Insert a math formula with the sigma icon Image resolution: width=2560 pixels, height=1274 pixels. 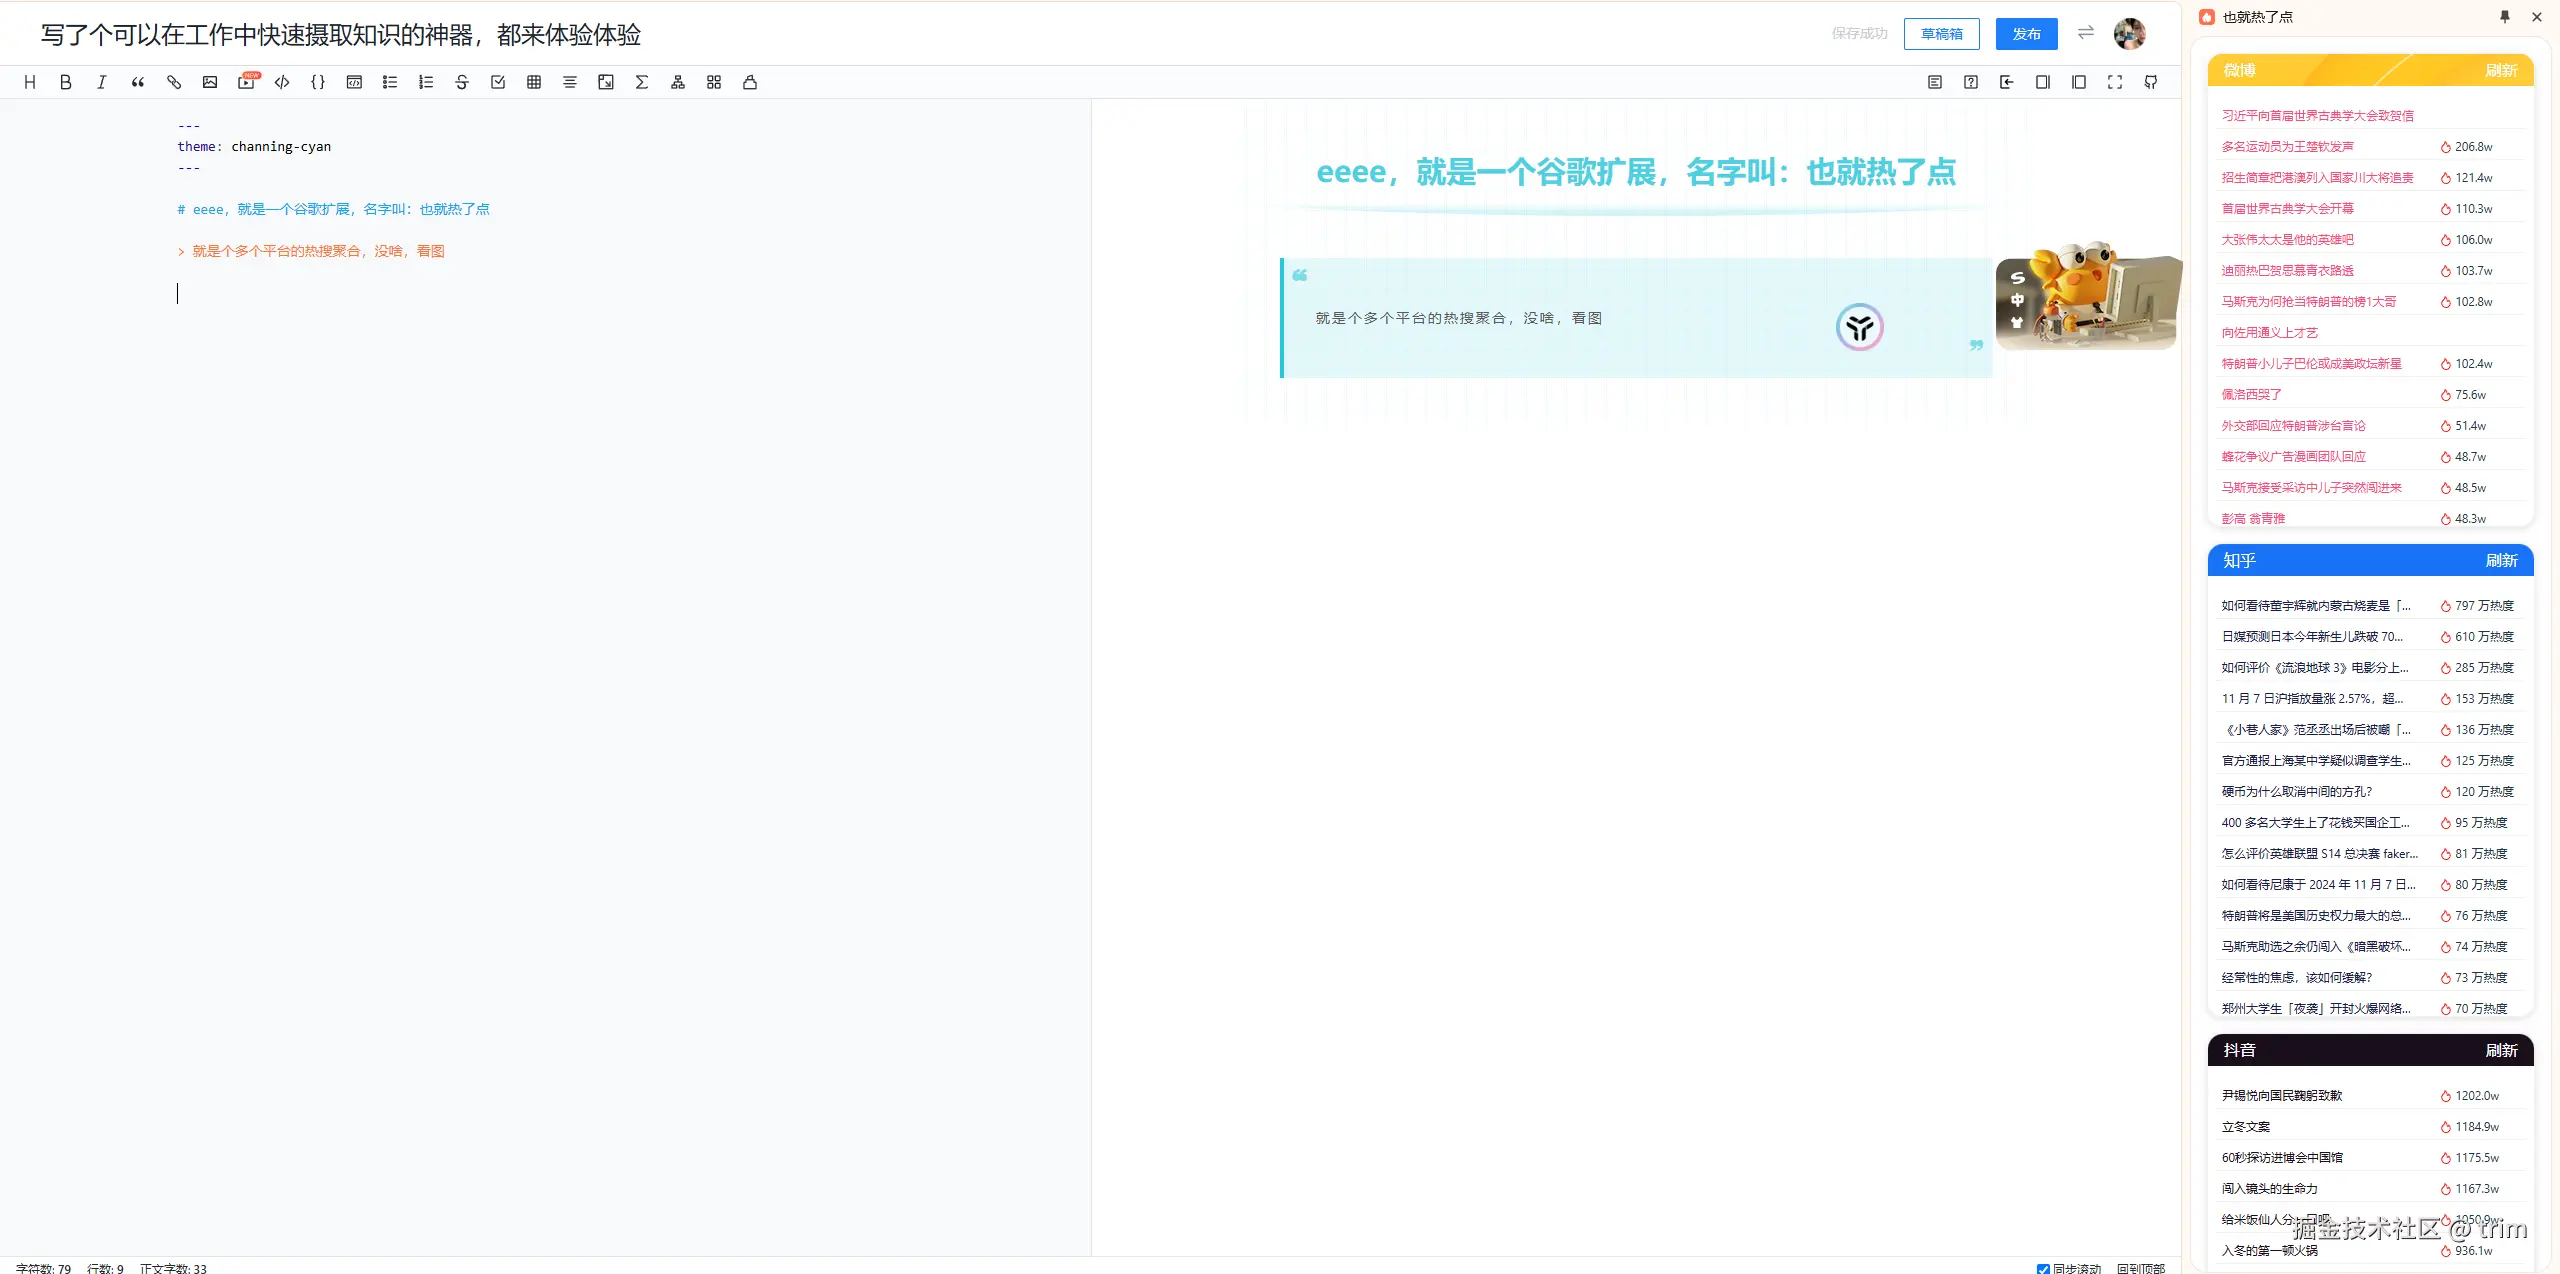click(642, 82)
